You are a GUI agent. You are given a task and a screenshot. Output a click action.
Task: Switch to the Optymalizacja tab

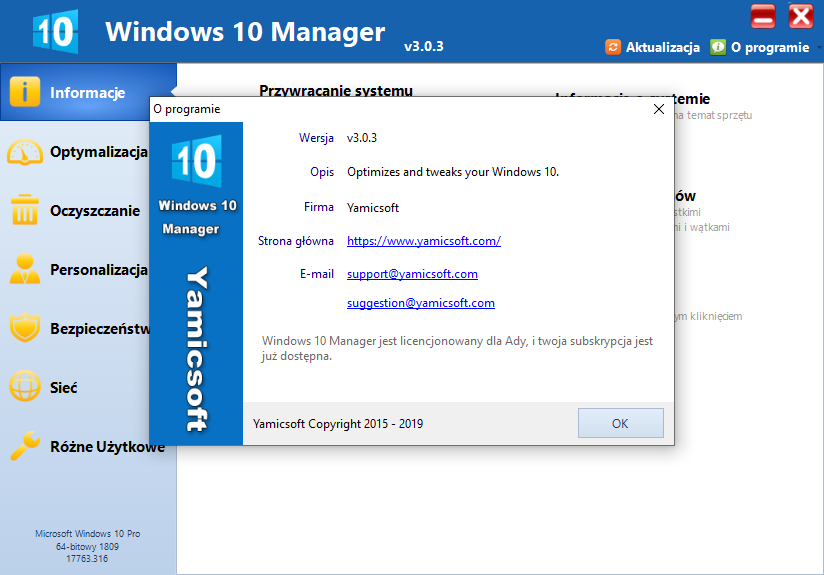coord(98,152)
